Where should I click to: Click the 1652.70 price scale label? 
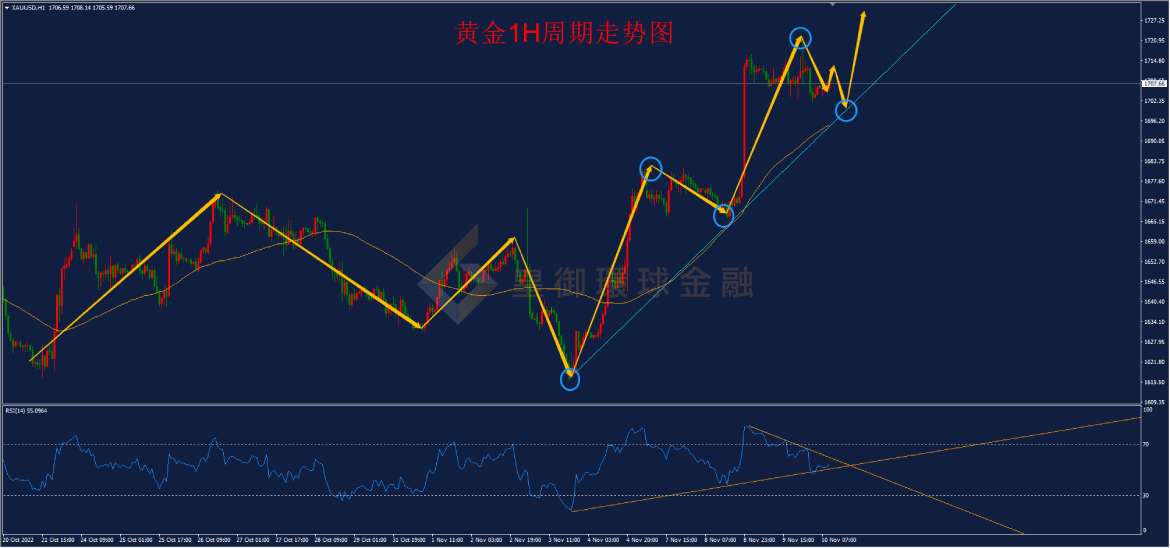[1154, 262]
